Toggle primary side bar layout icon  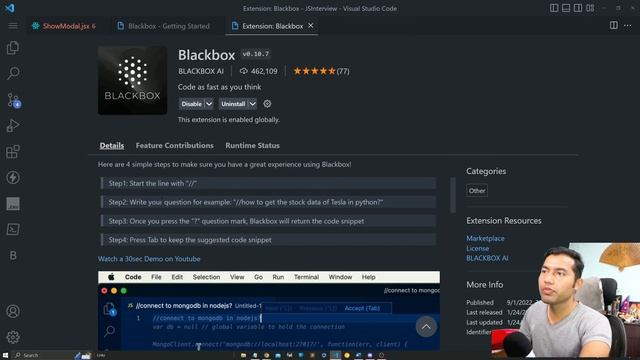(554, 8)
